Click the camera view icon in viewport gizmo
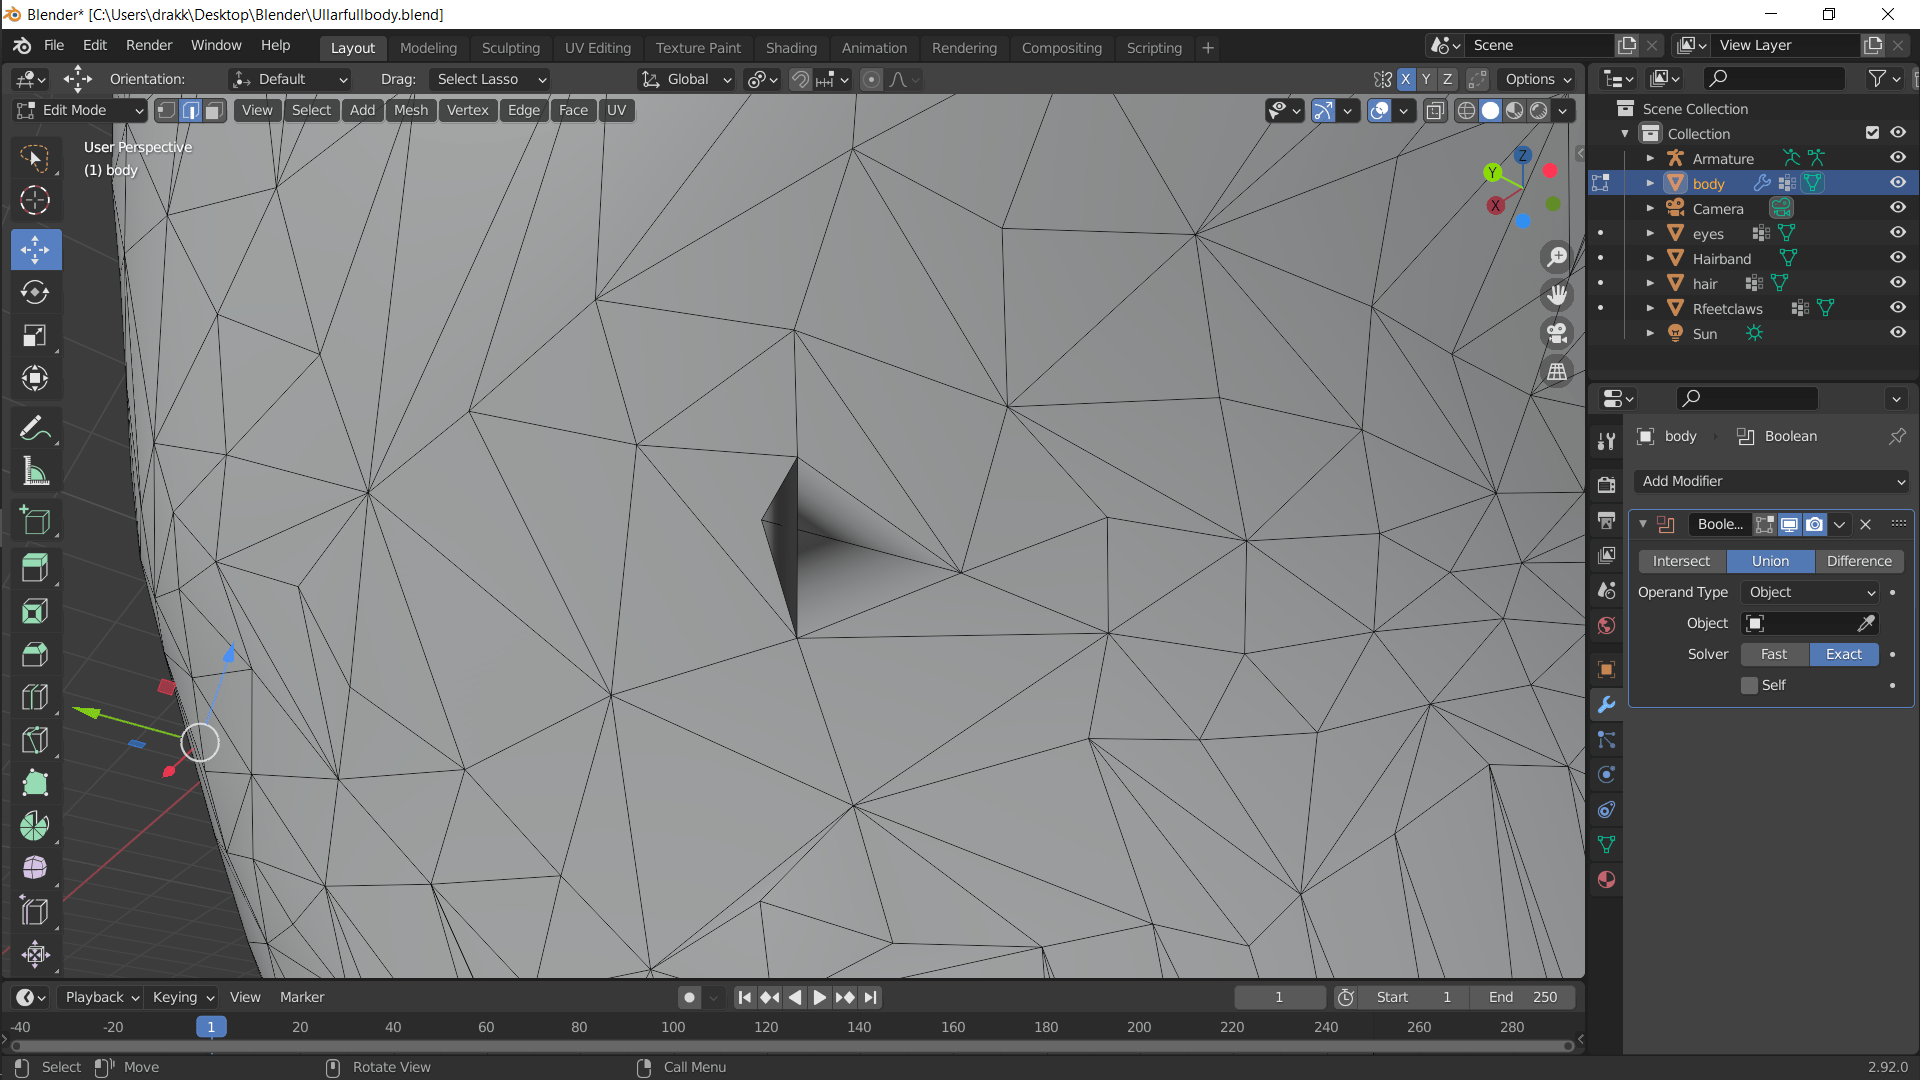This screenshot has height=1080, width=1920. point(1557,333)
